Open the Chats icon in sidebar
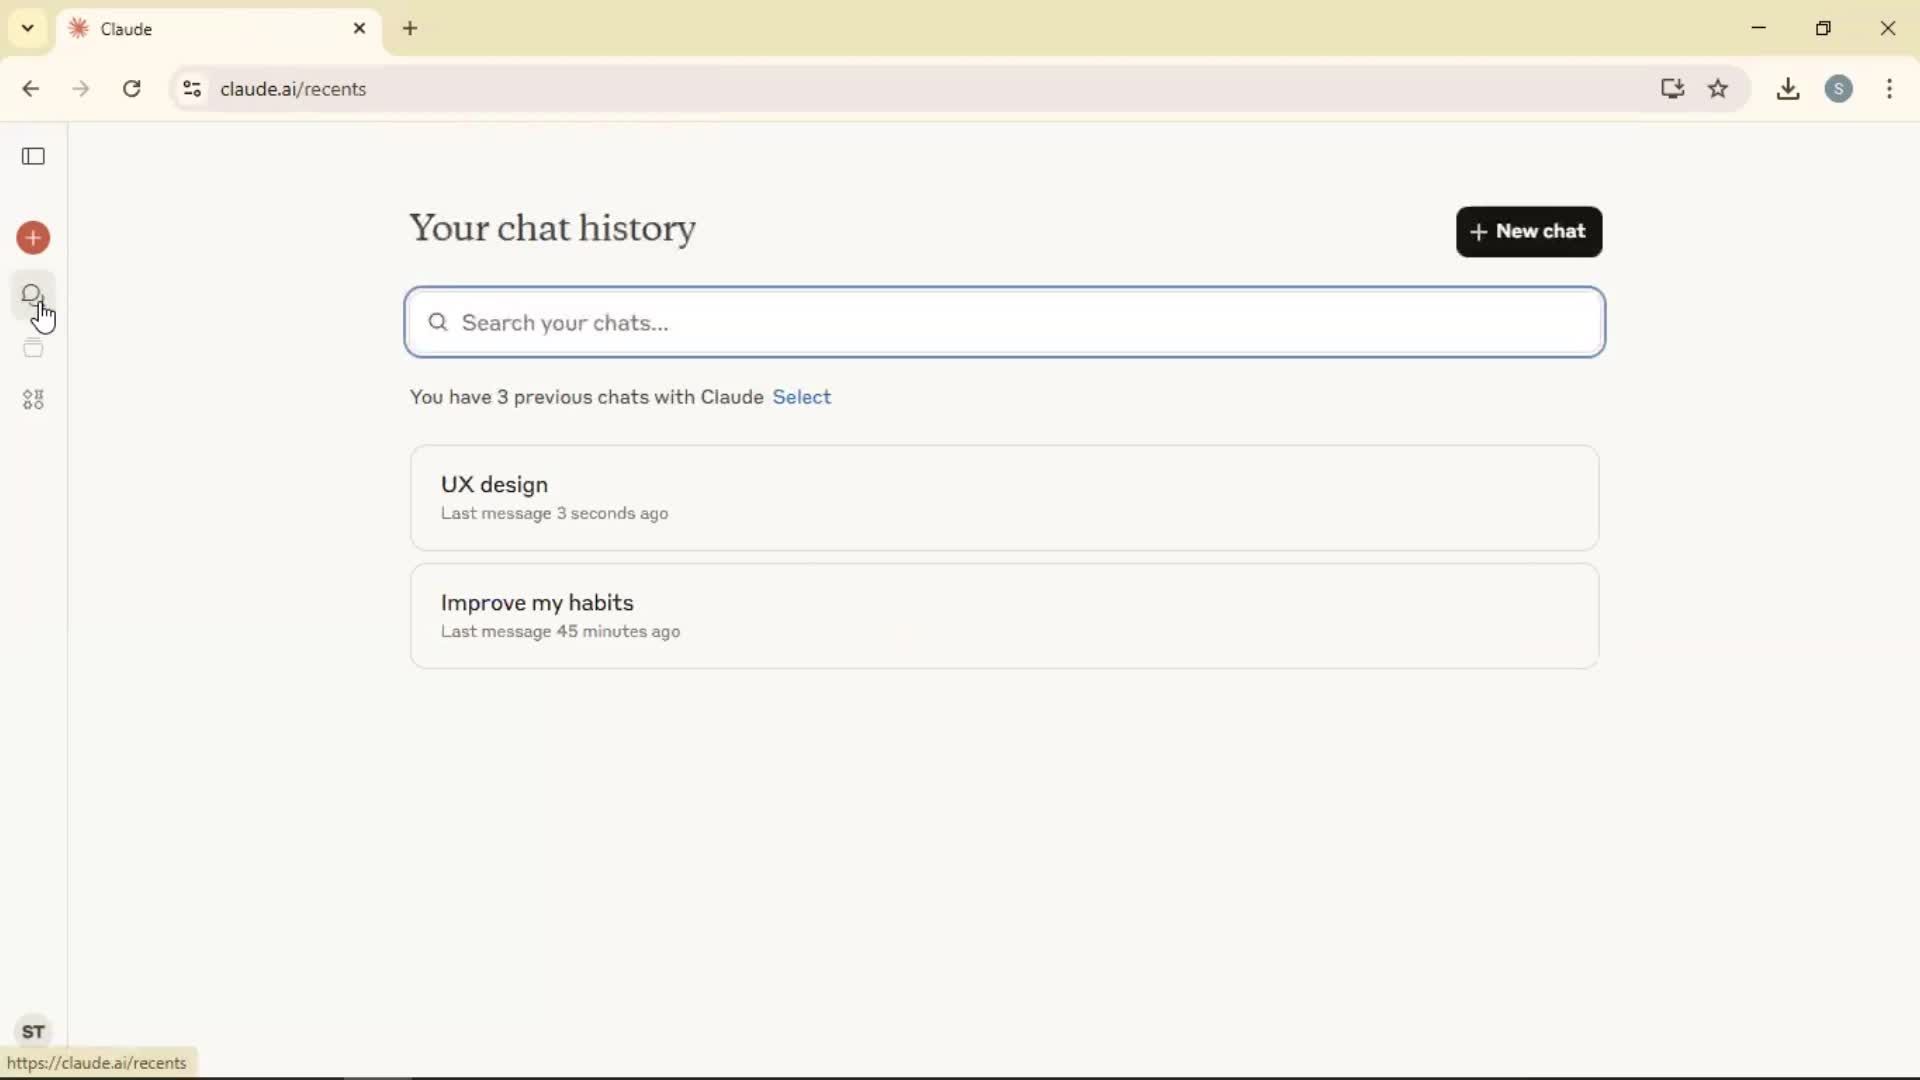Viewport: 1920px width, 1080px height. [x=33, y=295]
